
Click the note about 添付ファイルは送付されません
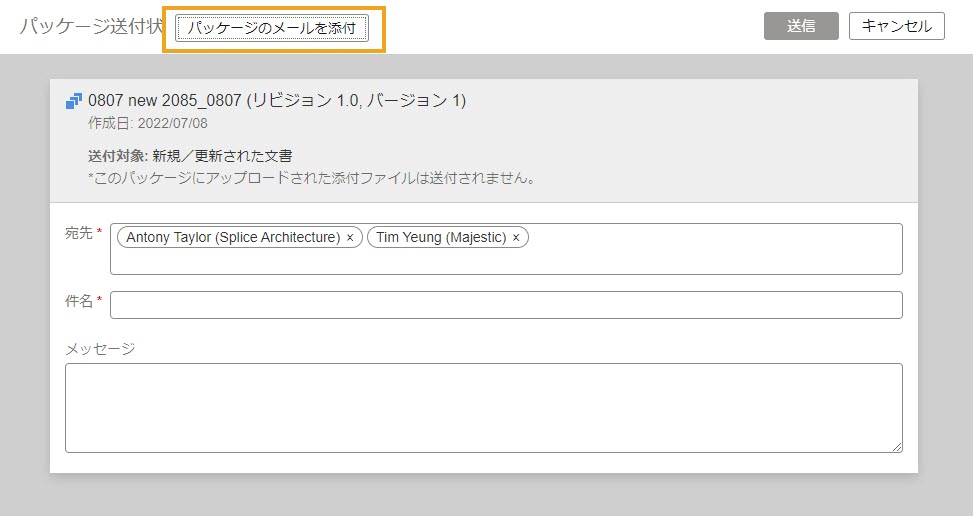[312, 179]
